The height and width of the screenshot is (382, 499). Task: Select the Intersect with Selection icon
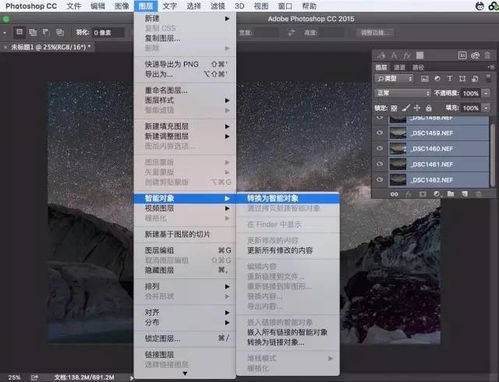[x=60, y=32]
